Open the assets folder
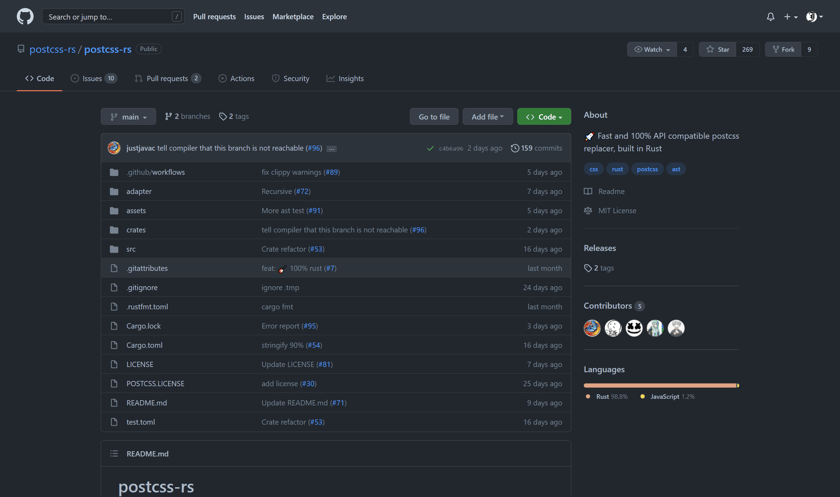 136,210
